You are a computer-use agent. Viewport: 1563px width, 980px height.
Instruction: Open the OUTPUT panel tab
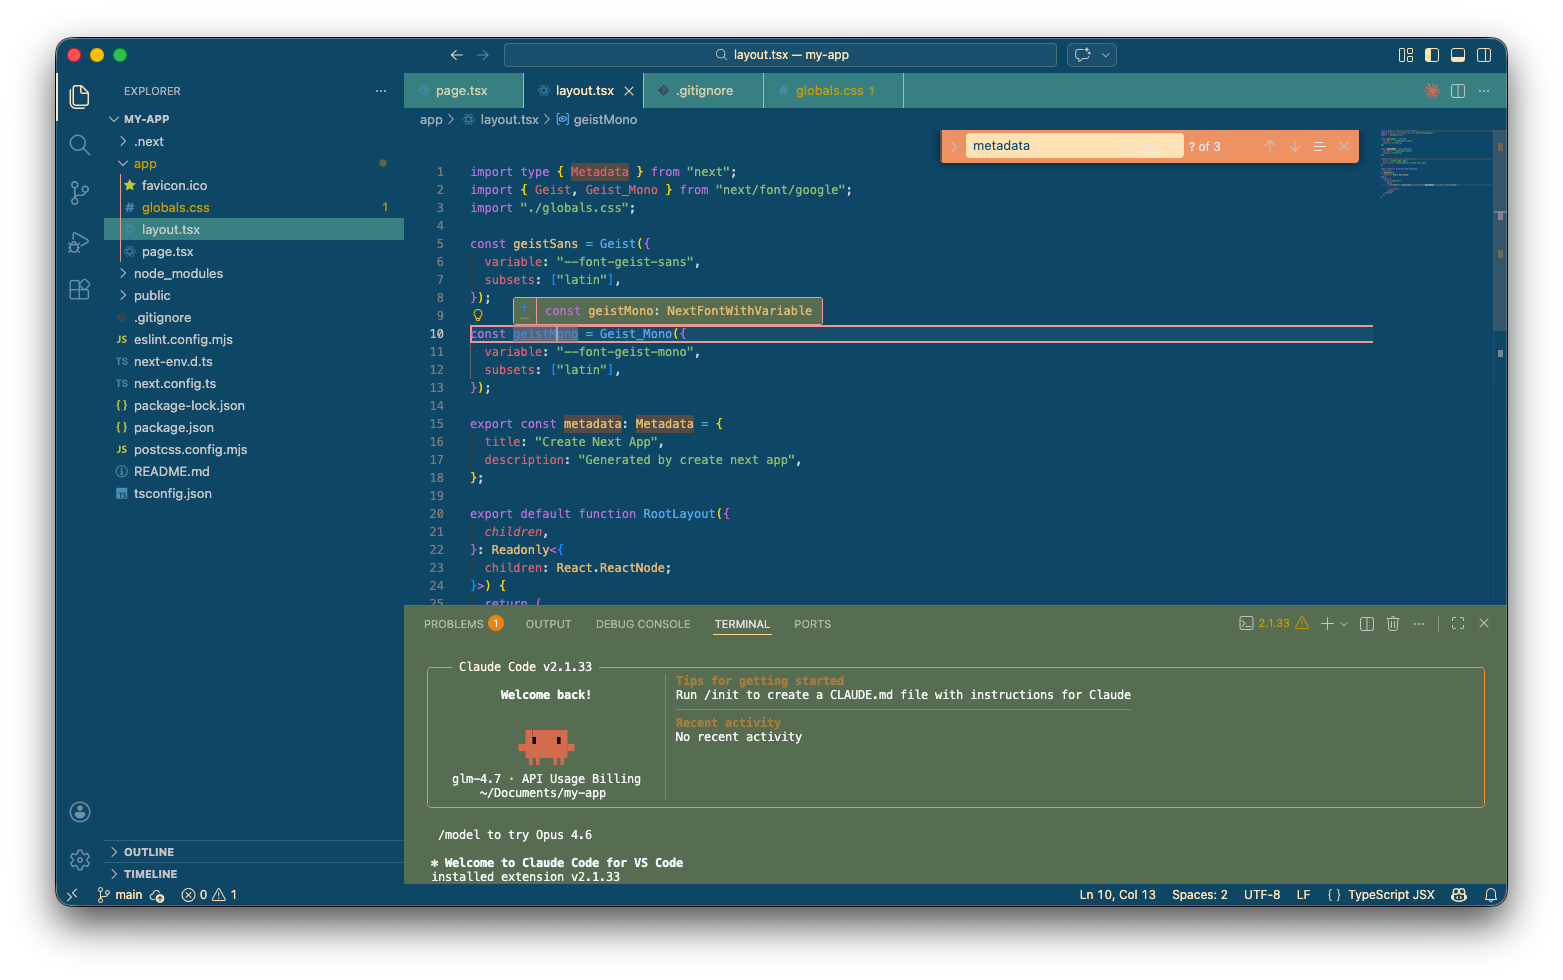548,624
